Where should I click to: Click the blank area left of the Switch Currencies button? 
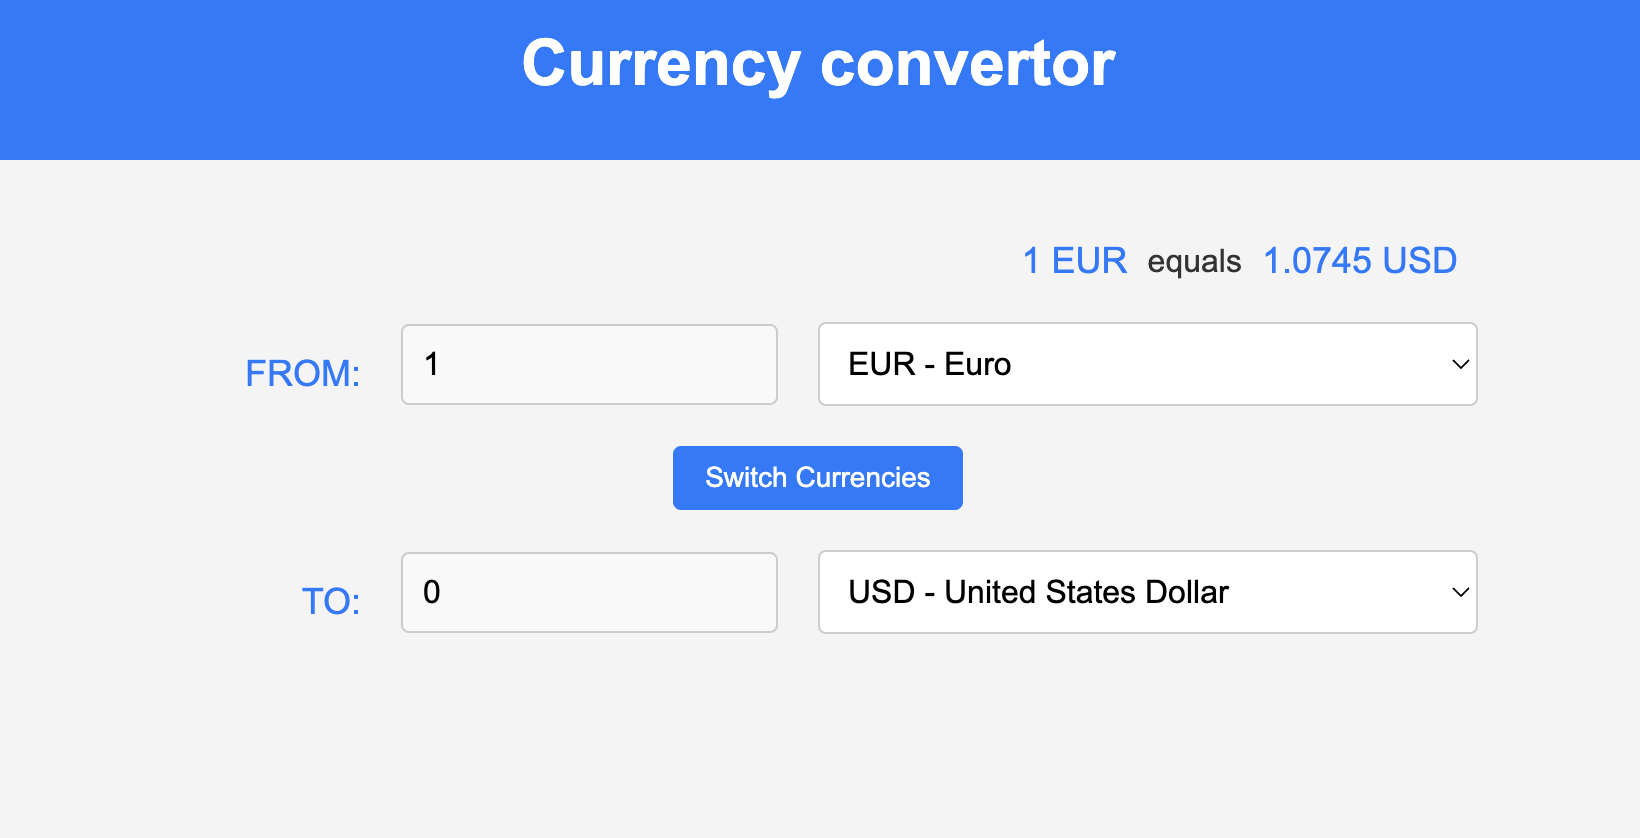coord(400,478)
